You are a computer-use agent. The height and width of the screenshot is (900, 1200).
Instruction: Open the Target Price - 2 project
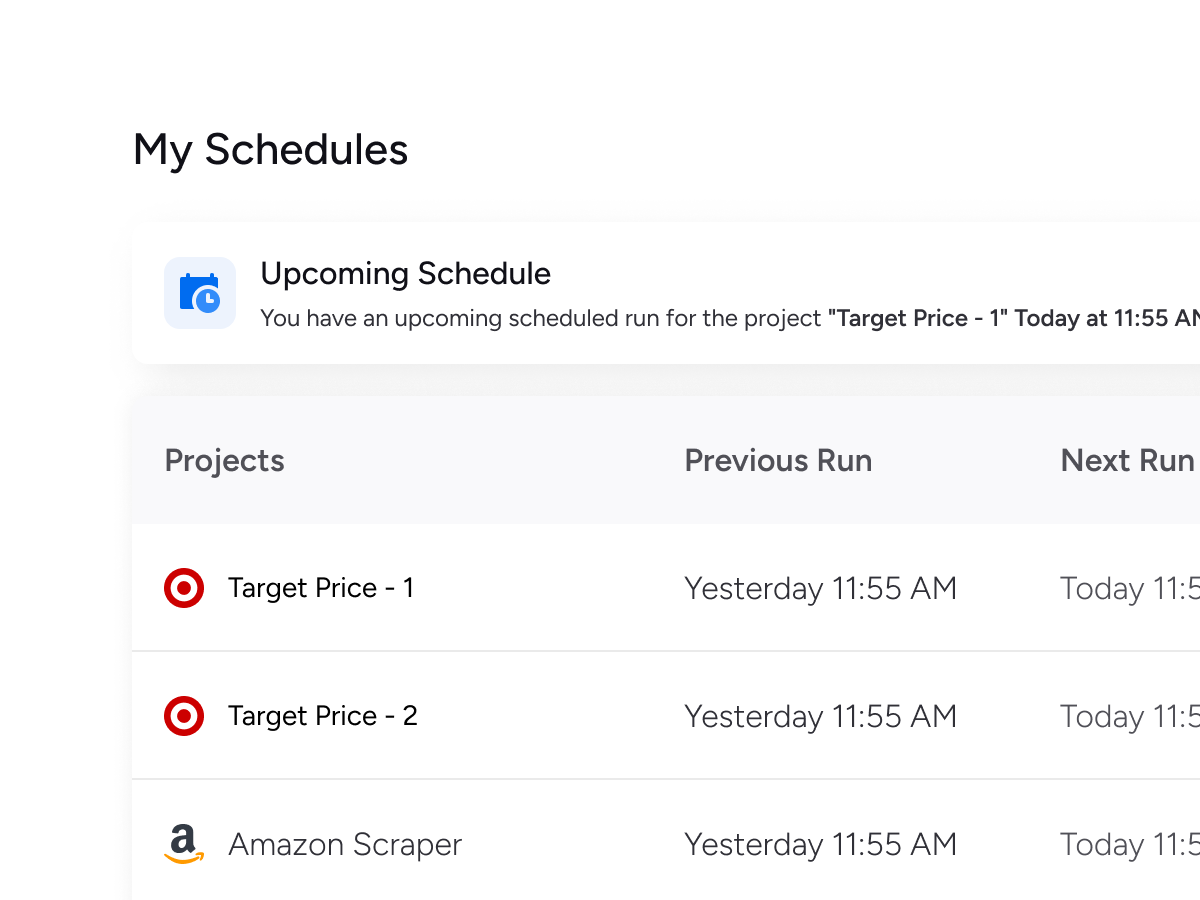(322, 716)
